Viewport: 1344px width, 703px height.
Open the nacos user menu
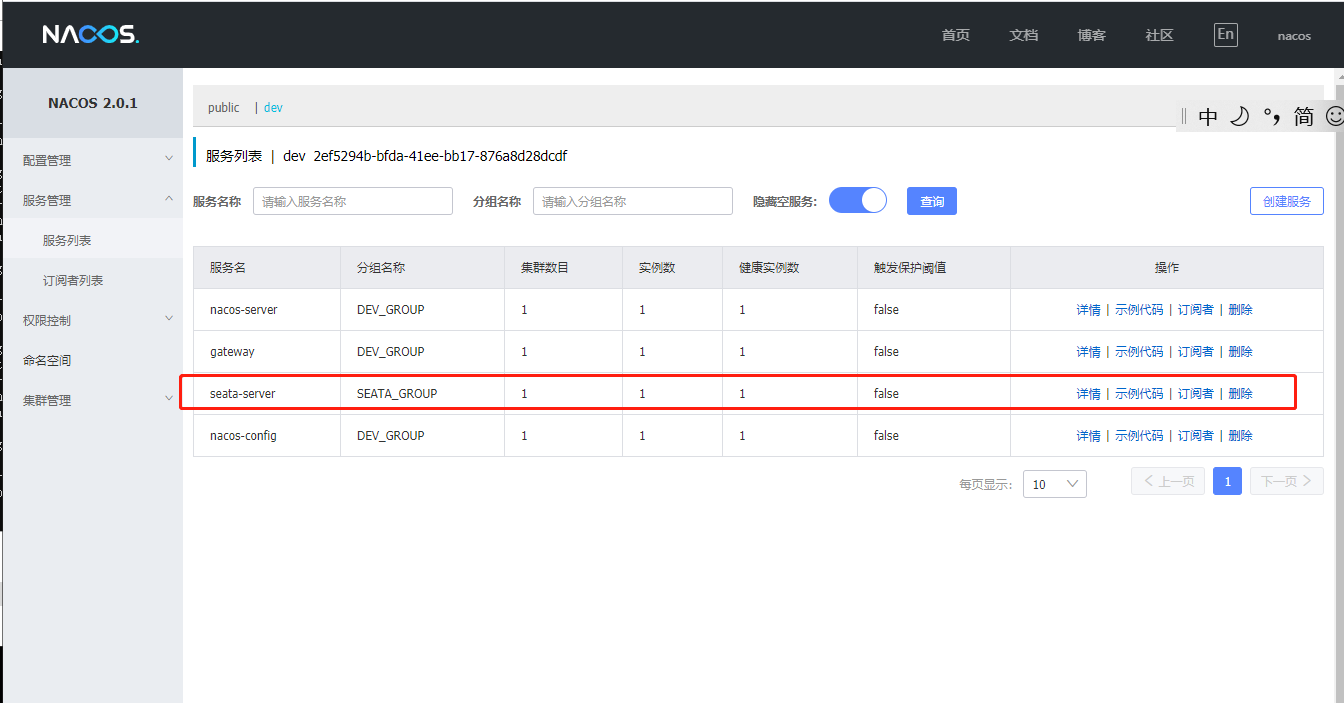pyautogui.click(x=1294, y=36)
